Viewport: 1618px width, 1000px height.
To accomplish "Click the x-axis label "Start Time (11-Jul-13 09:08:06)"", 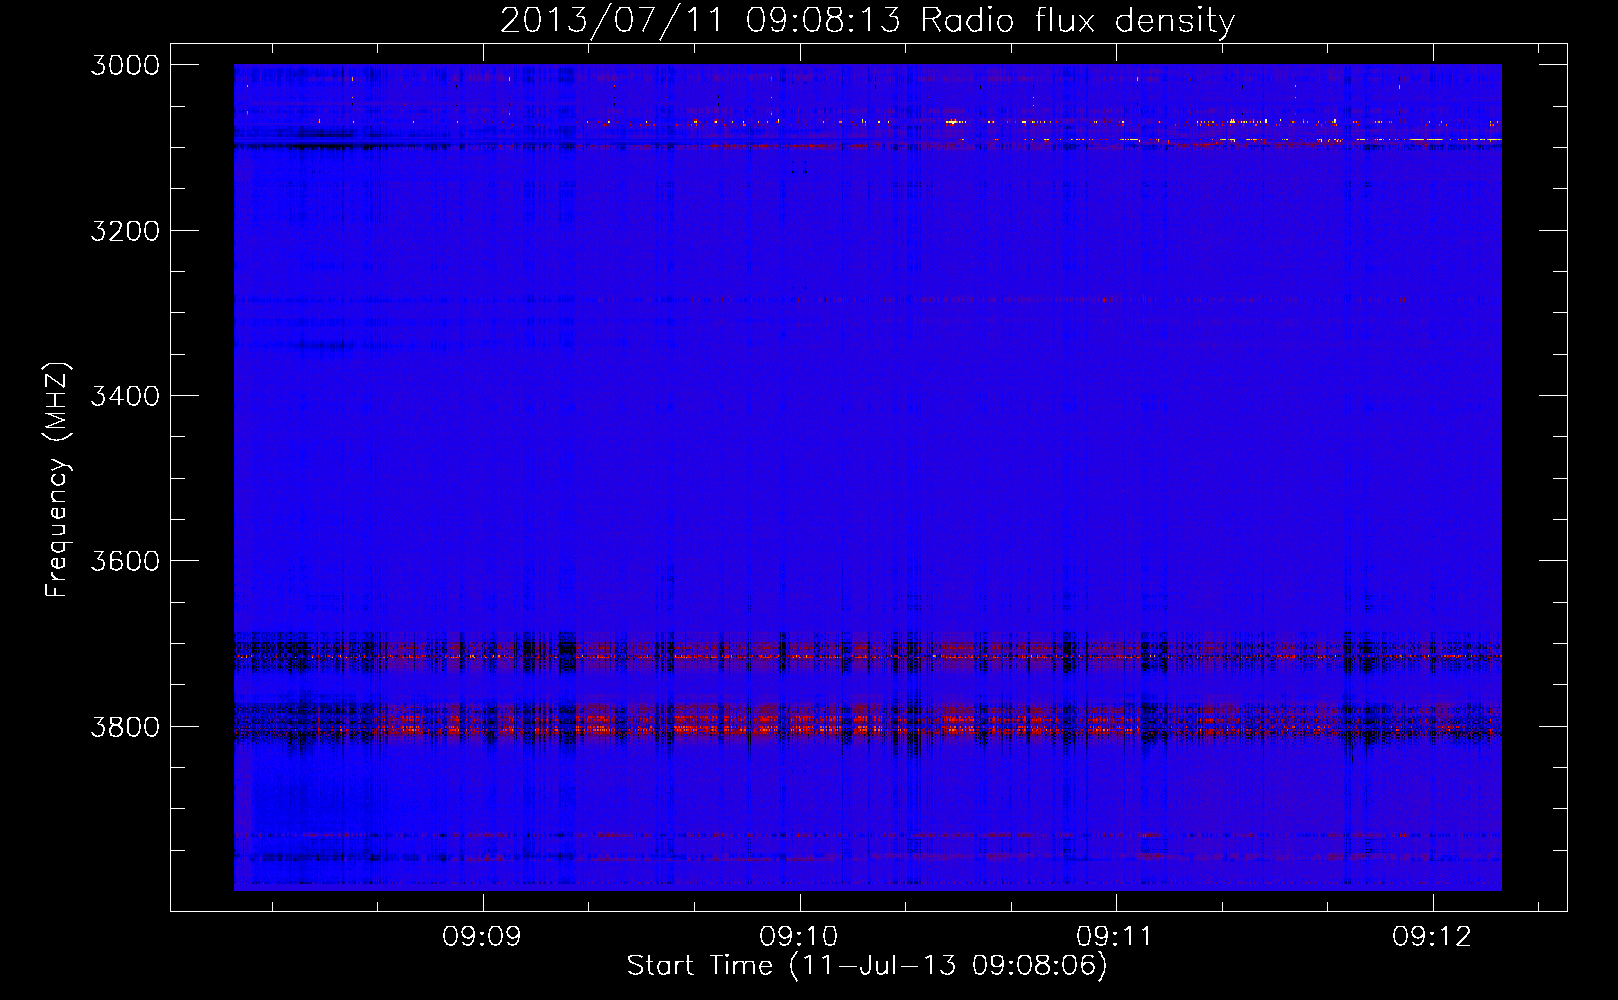I will point(867,966).
